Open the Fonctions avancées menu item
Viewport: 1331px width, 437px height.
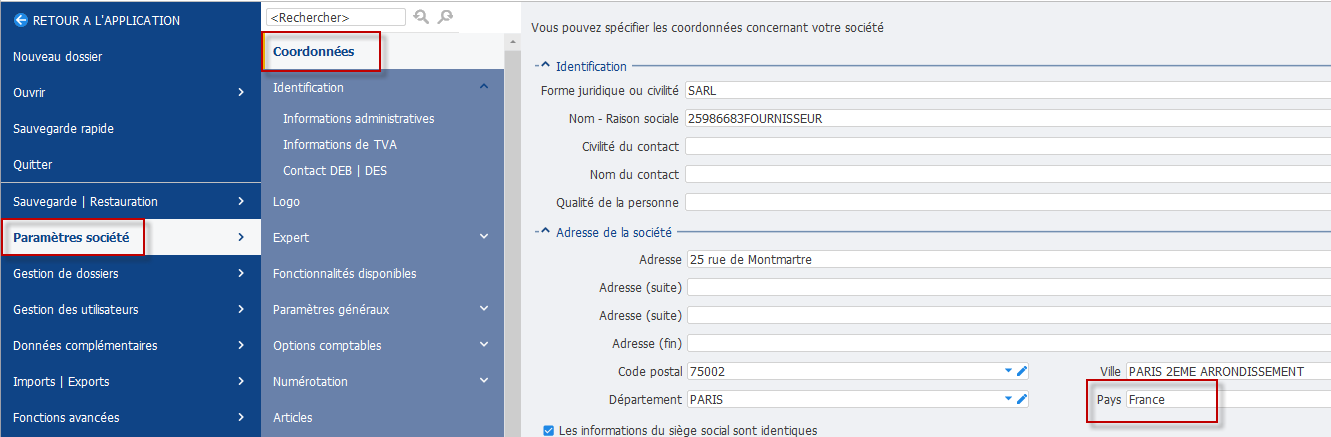click(x=130, y=417)
